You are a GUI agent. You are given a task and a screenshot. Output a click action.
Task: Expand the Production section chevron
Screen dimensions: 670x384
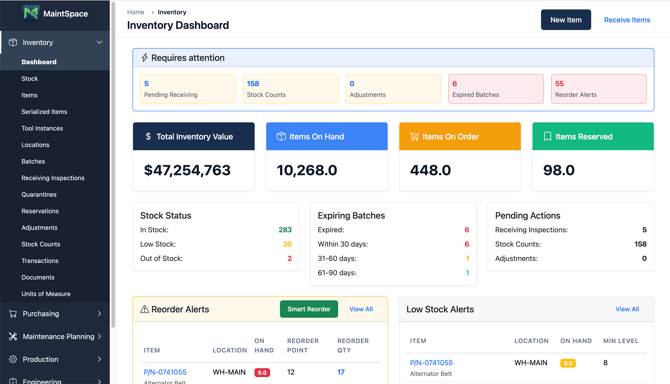[99, 359]
